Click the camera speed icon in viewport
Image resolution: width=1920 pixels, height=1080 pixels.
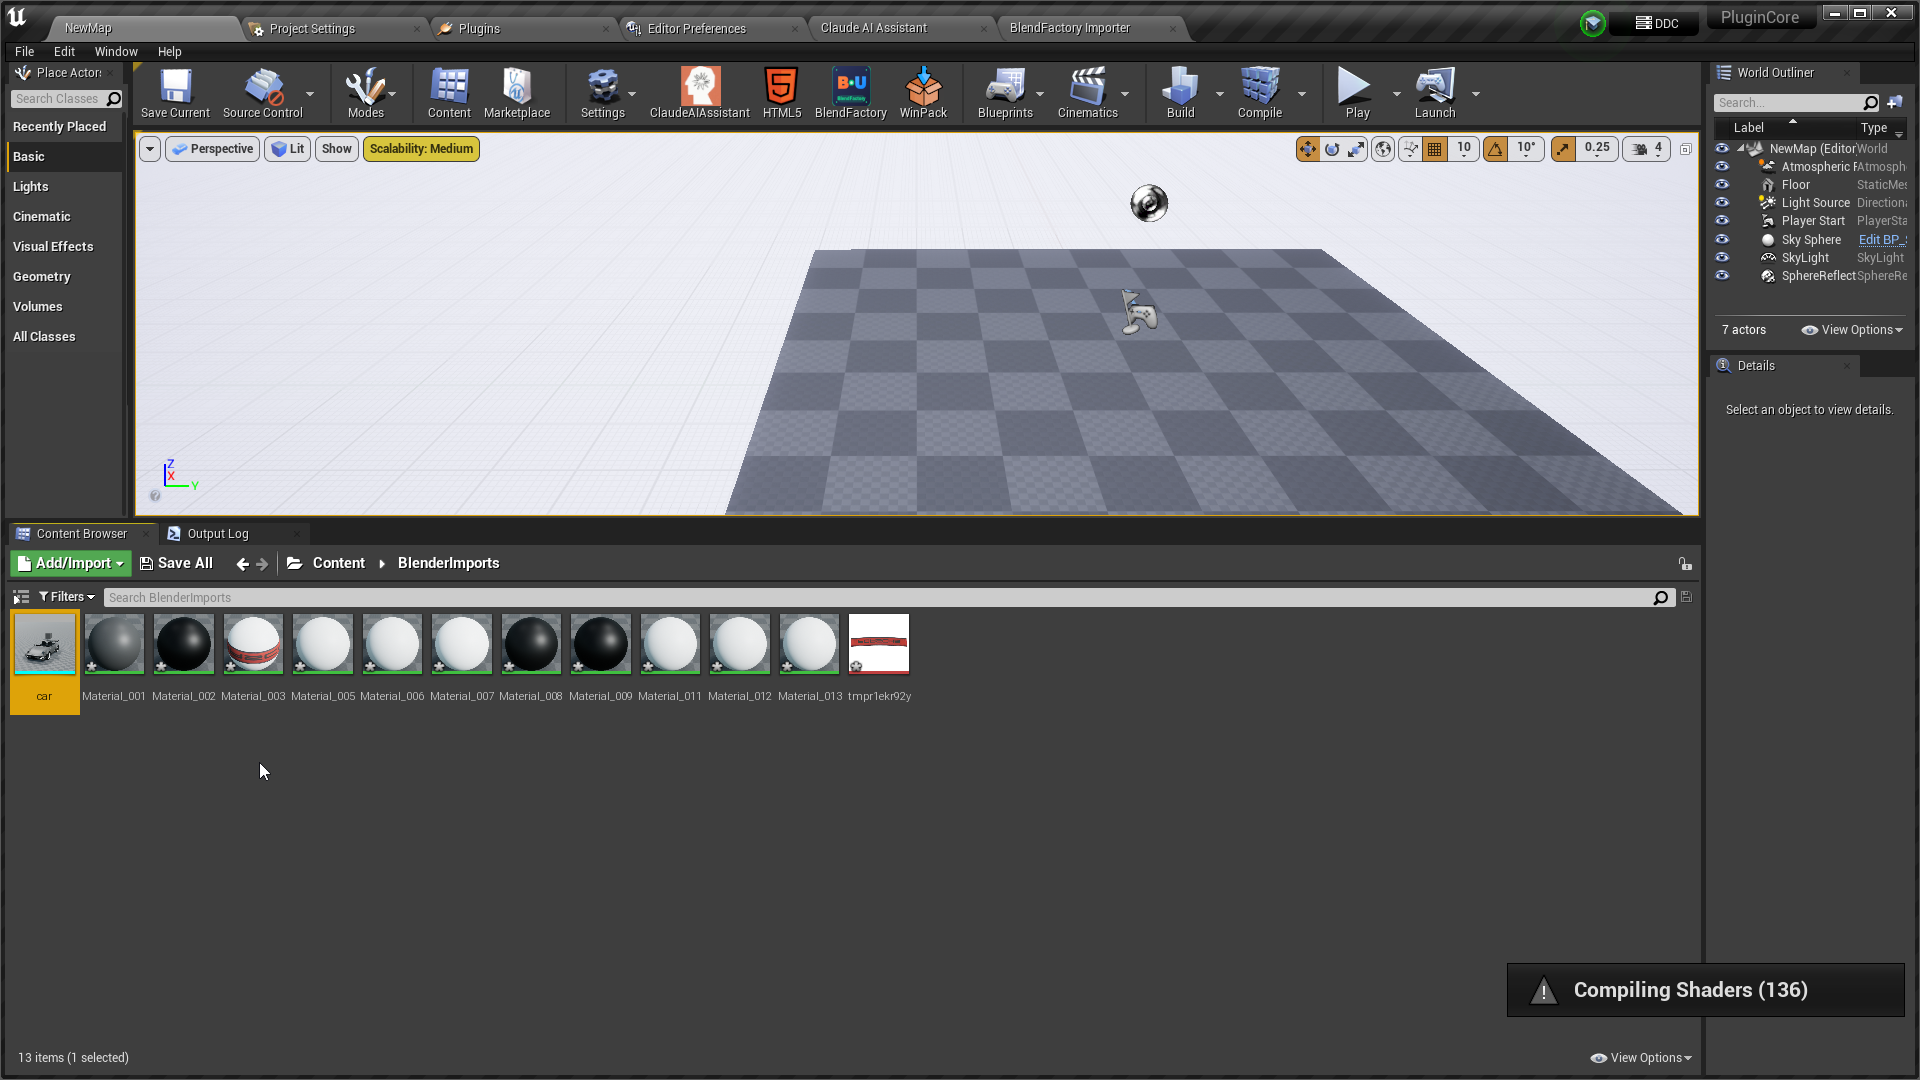(1640, 149)
